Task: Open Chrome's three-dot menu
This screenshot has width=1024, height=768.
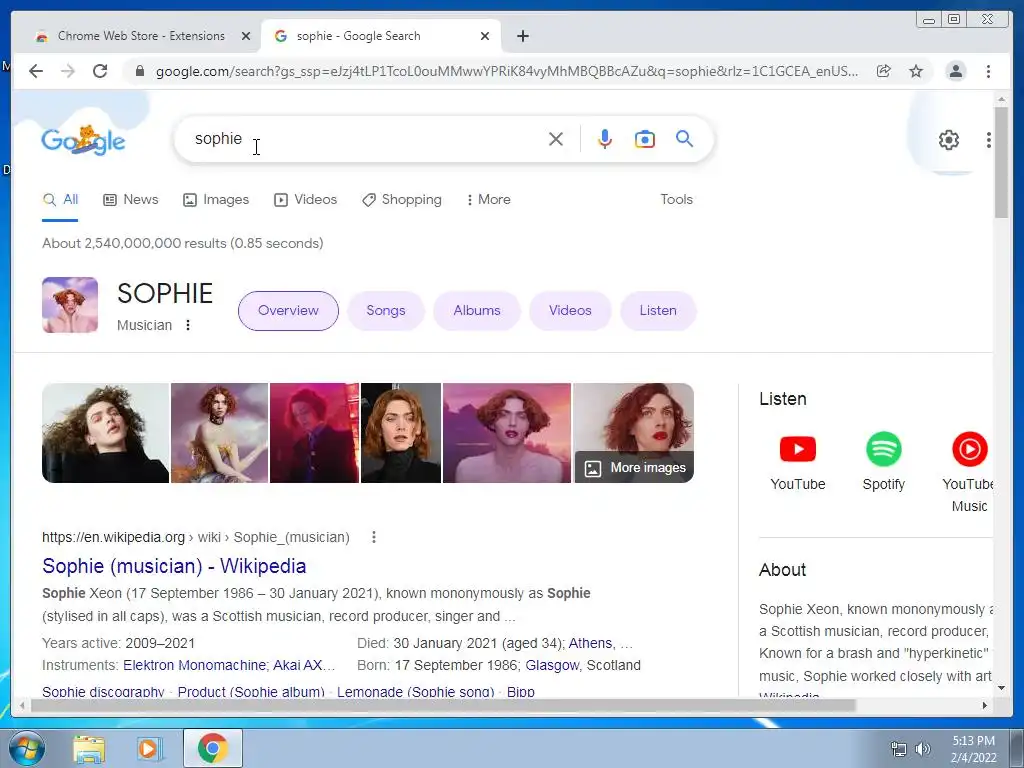Action: click(x=989, y=71)
